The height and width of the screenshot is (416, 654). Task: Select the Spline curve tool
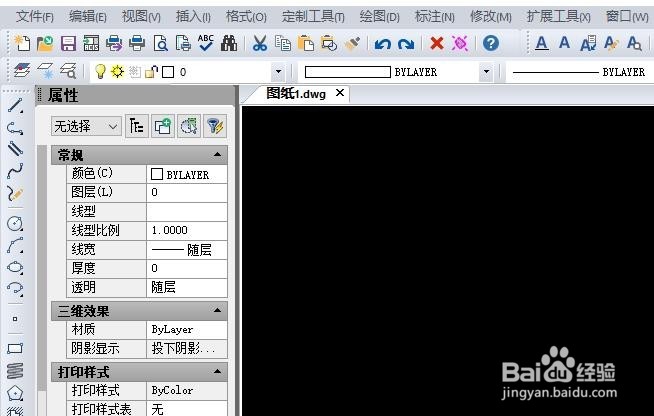pyautogui.click(x=15, y=171)
